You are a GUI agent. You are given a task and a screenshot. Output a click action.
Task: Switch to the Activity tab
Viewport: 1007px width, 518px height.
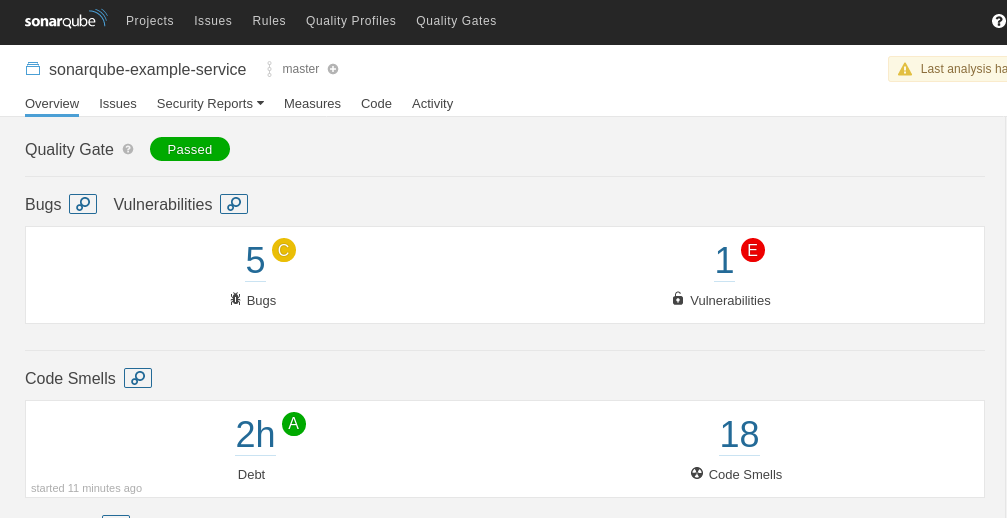432,103
